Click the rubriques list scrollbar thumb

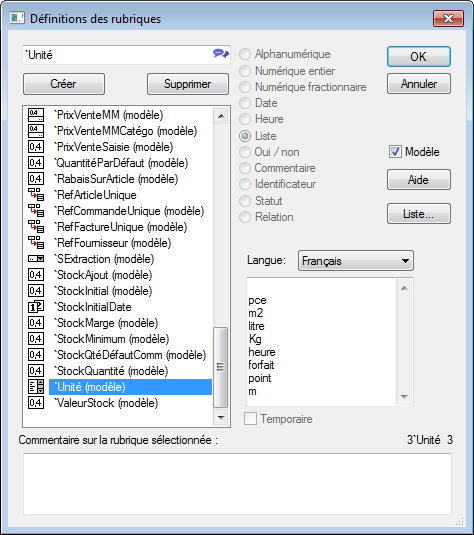[220, 367]
